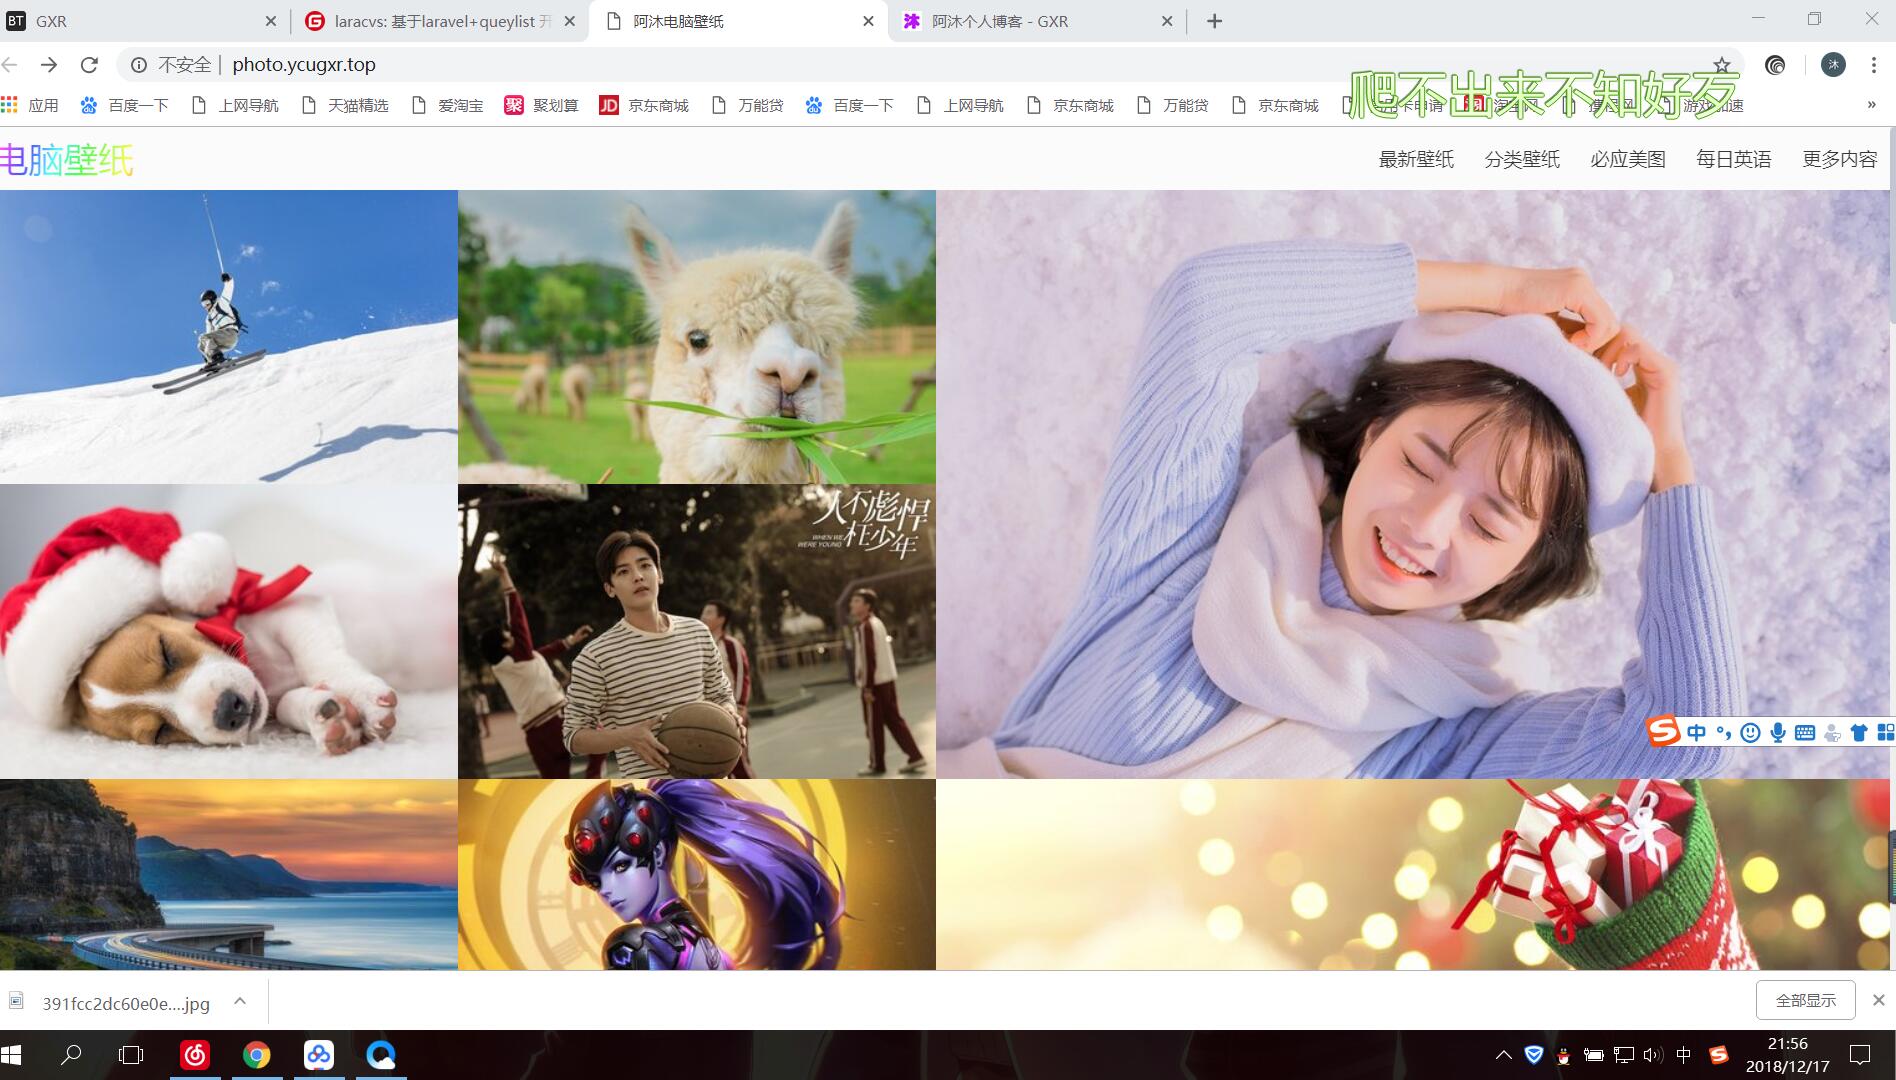Show hidden system tray icons
Viewport: 1896px width, 1080px height.
pos(1503,1055)
